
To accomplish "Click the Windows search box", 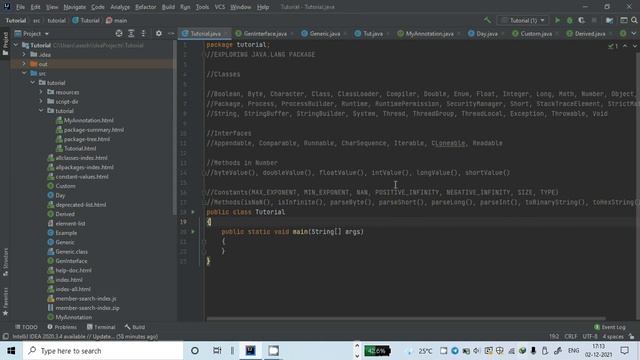I will (x=103, y=351).
